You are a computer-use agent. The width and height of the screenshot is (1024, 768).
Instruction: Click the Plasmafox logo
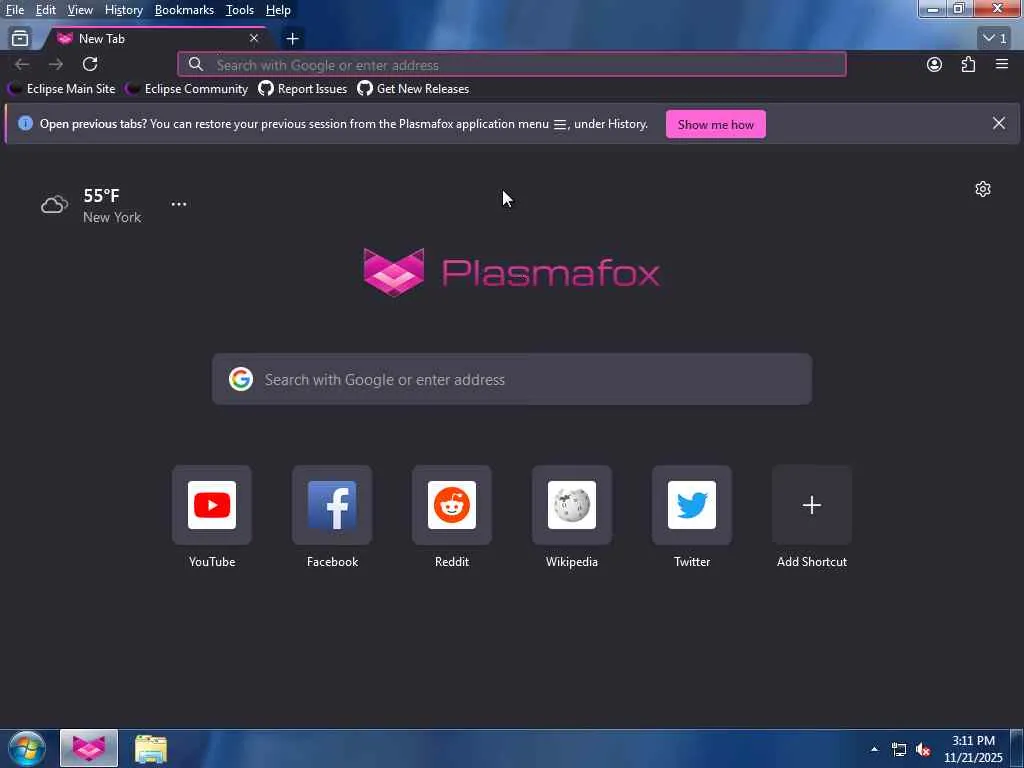(511, 272)
